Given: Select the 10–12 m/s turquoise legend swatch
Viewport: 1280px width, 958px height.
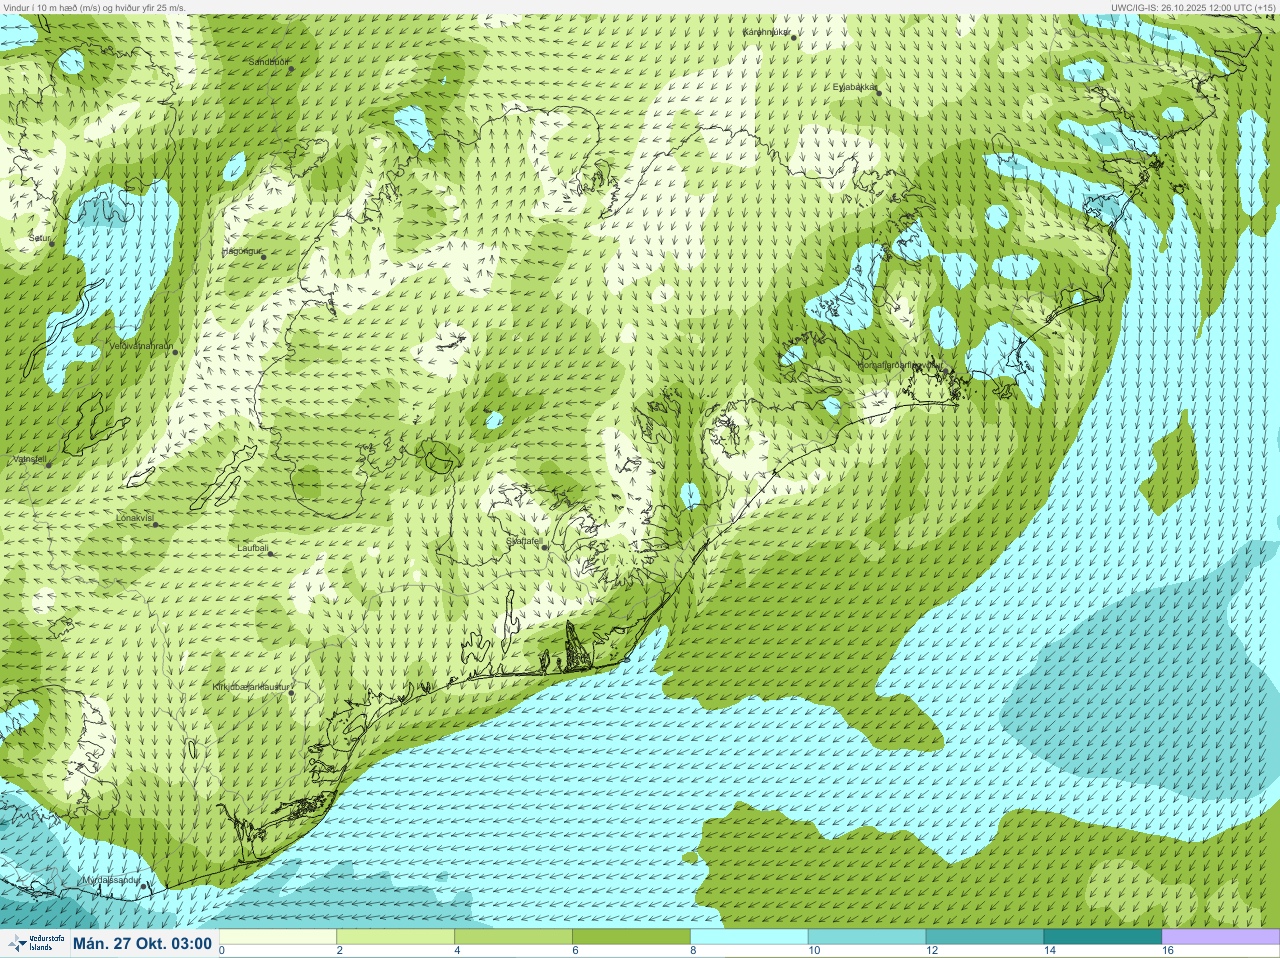Looking at the screenshot, I should tap(867, 937).
